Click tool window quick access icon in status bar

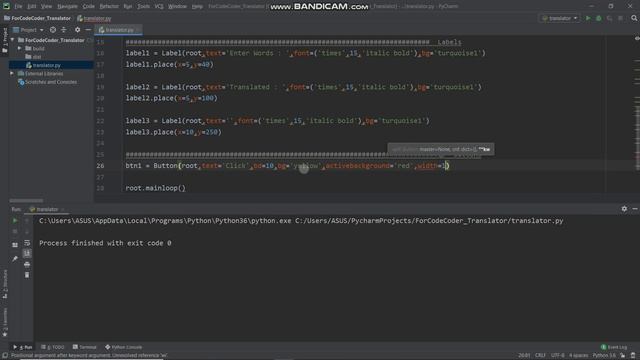coord(4,356)
